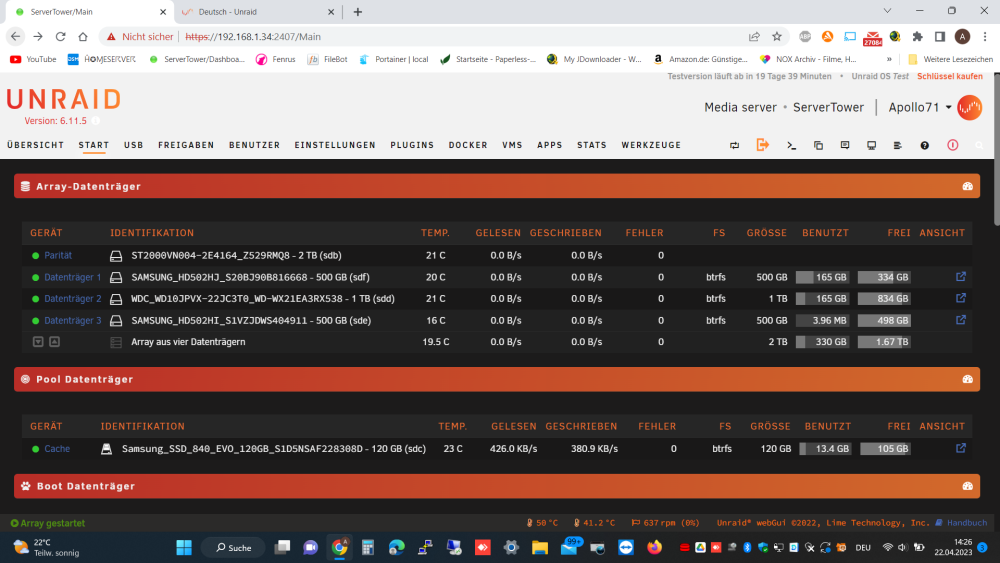The height and width of the screenshot is (563, 1000).
Task: Open the FileBot bookmark
Action: pos(328,59)
